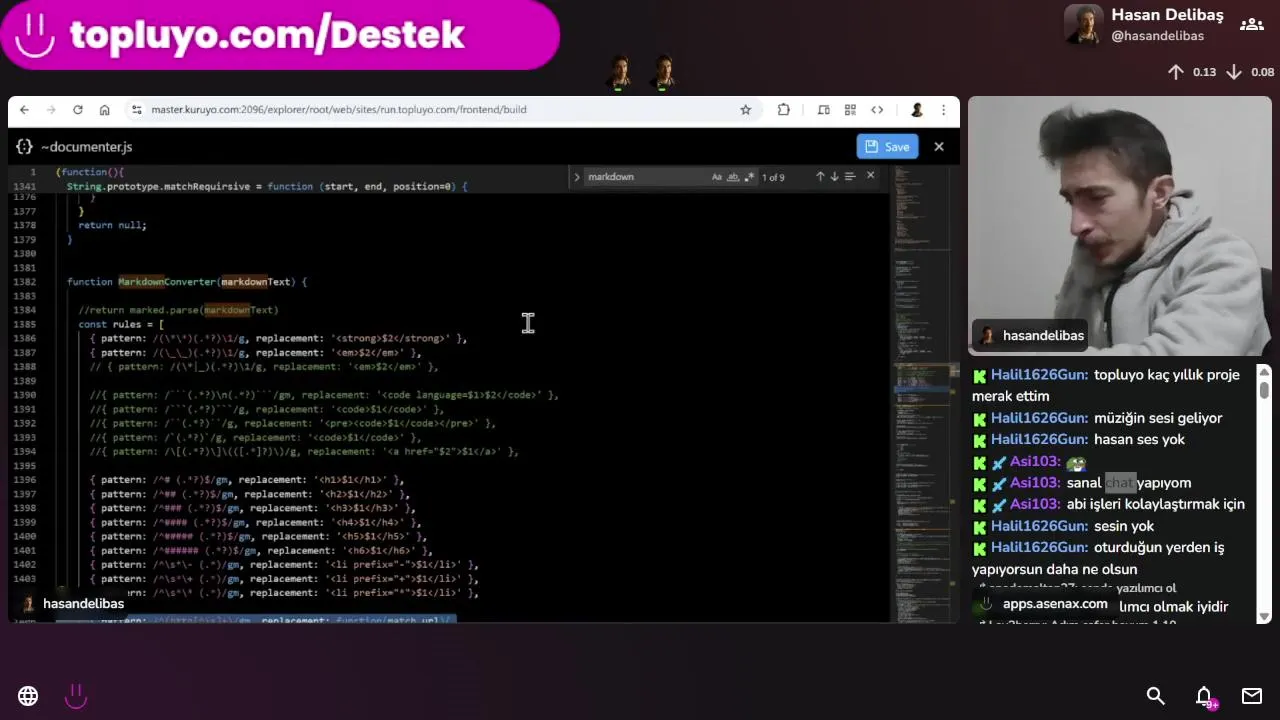The height and width of the screenshot is (720, 1280).
Task: Click the pink Topluyo logo icon
Action: click(76, 696)
